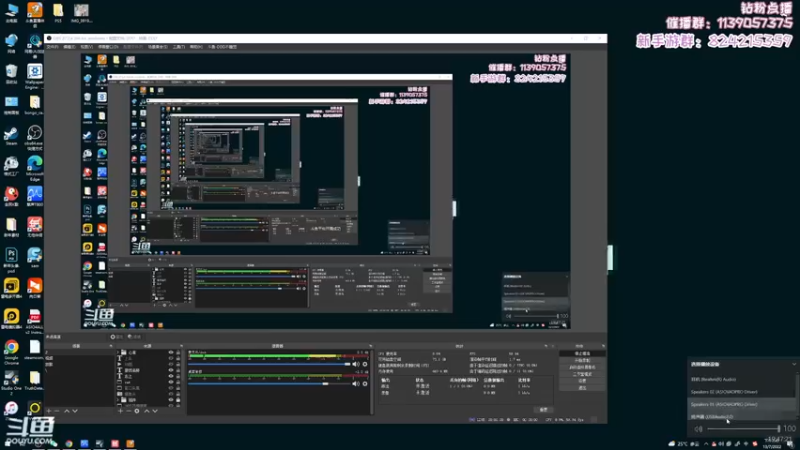Open Google Chrome desktop shortcut
This screenshot has height=450, width=800.
coord(11,352)
